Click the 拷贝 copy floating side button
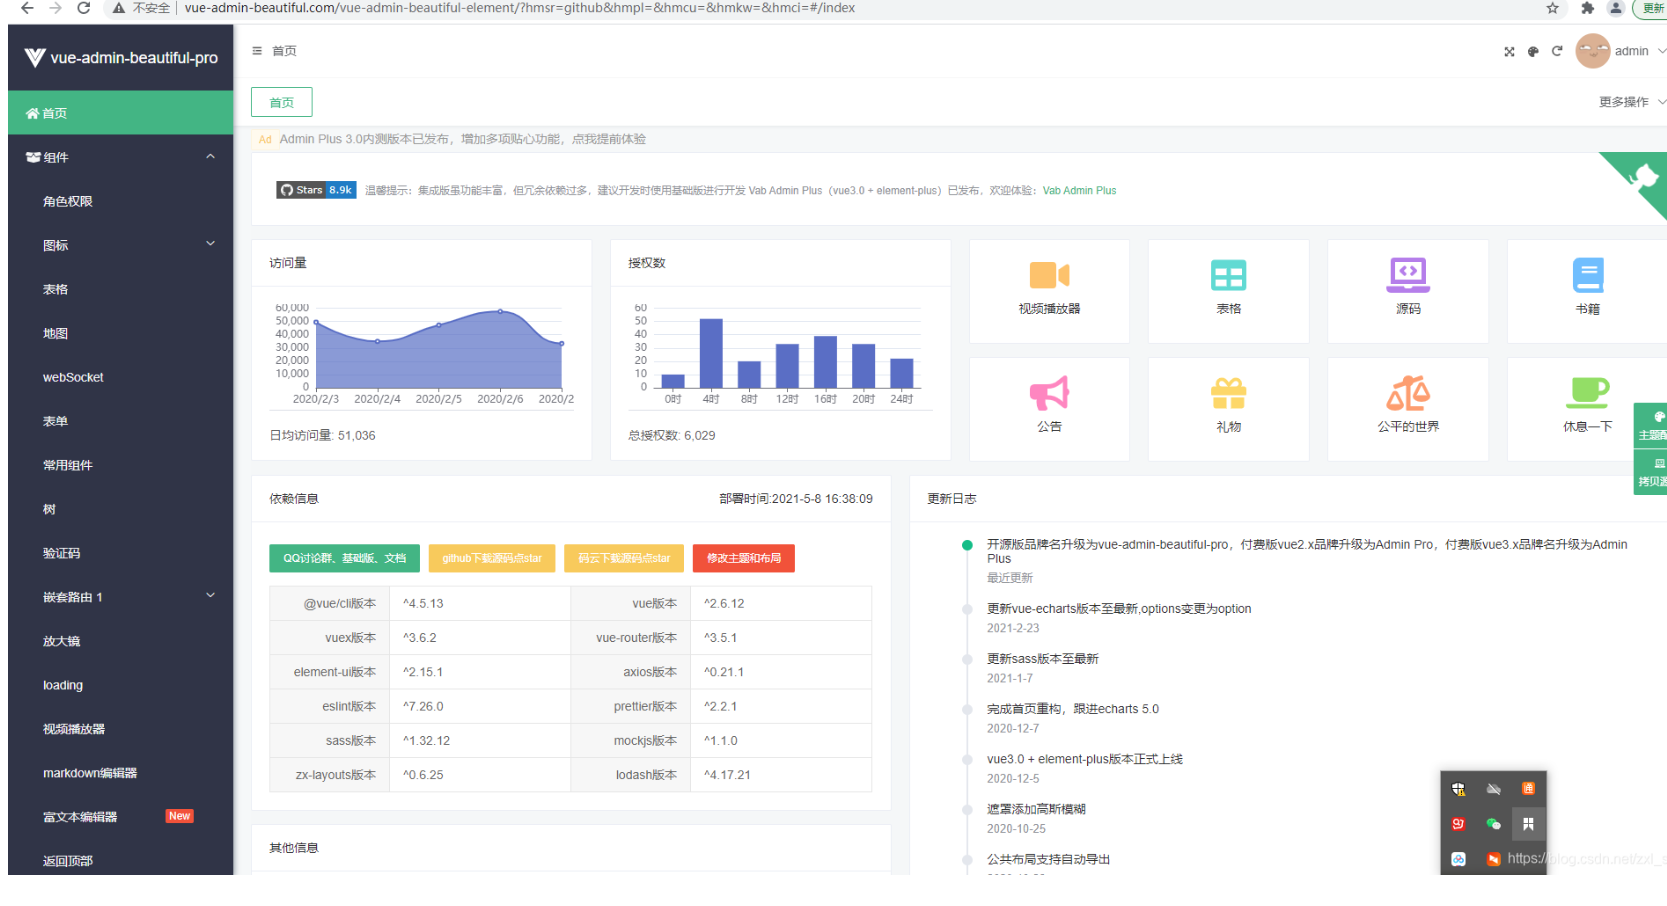The width and height of the screenshot is (1667, 906). 1651,472
